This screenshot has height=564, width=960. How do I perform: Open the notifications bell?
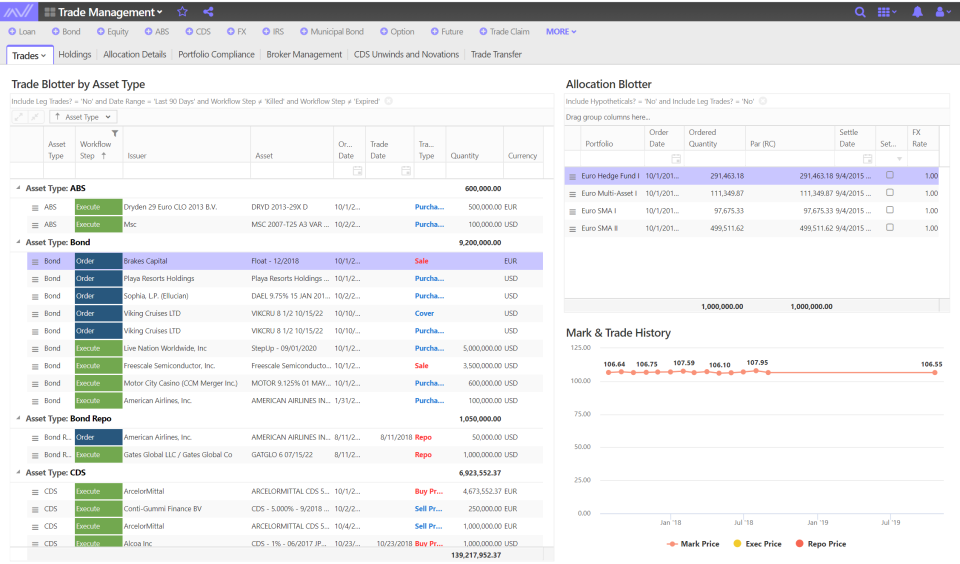[x=917, y=12]
